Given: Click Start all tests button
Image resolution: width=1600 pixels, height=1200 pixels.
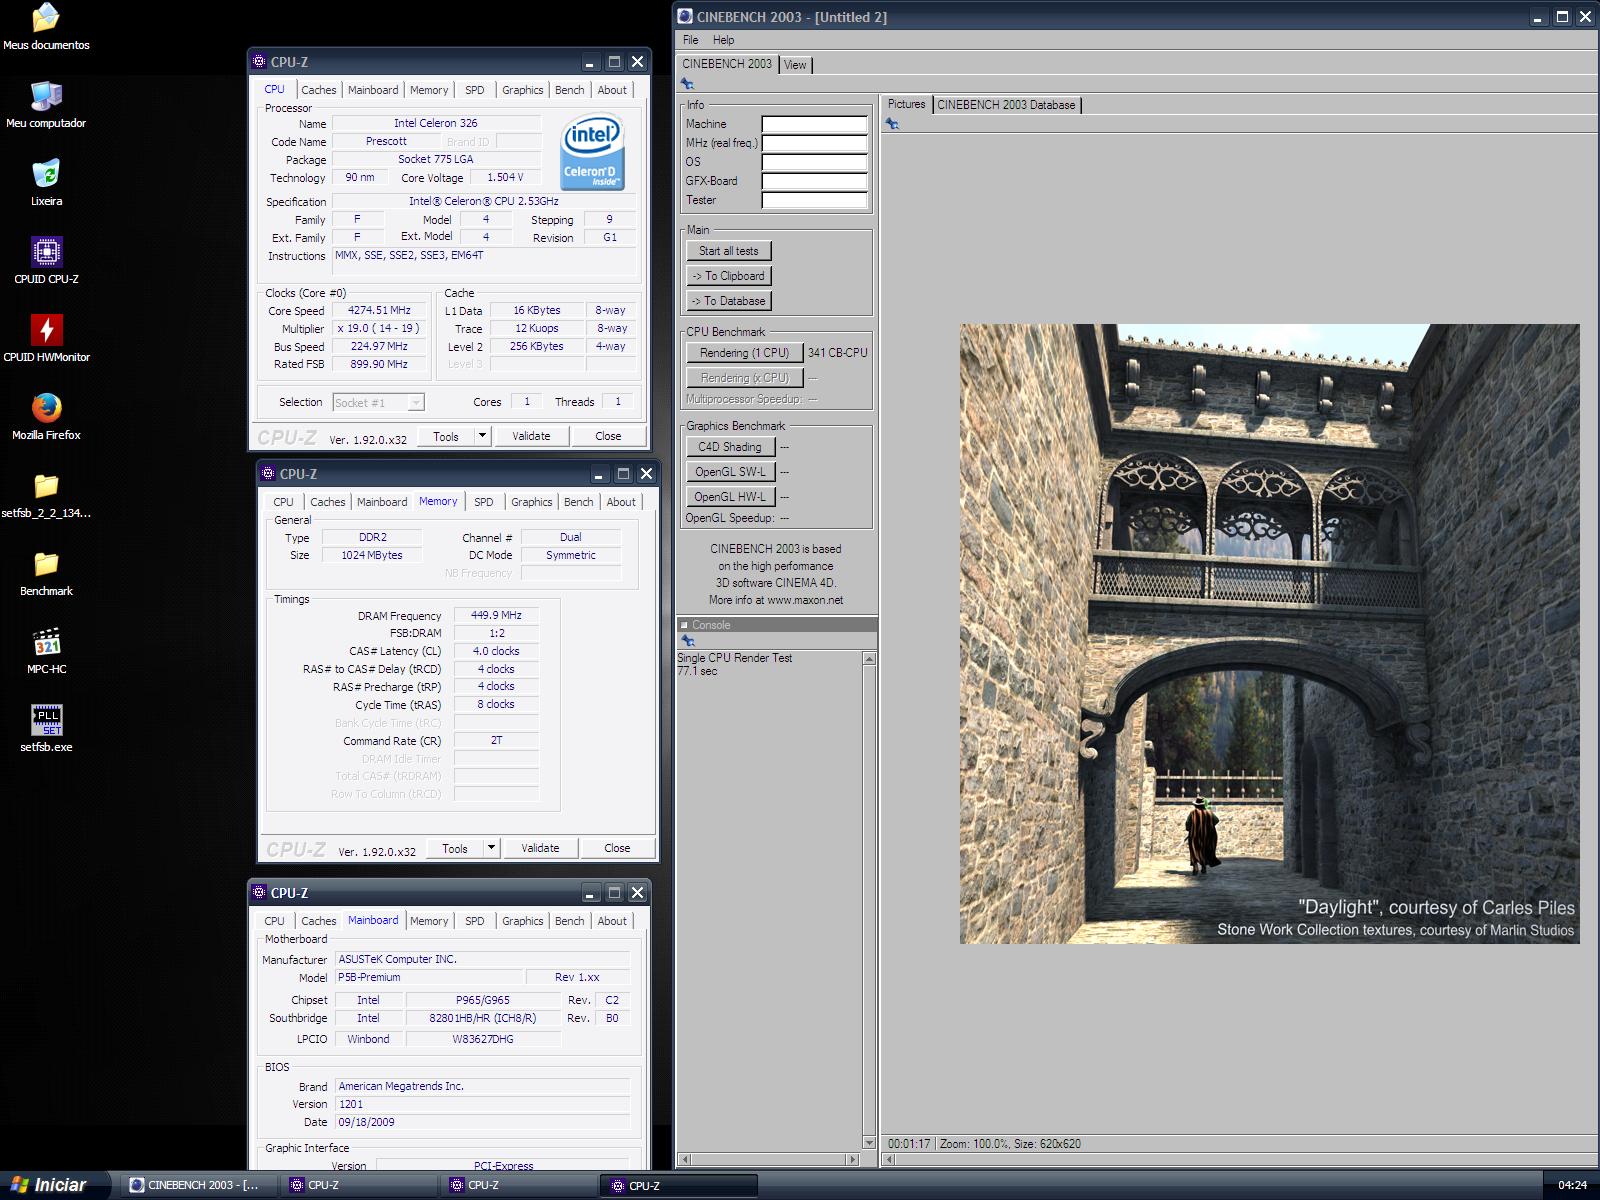Looking at the screenshot, I should click(729, 251).
